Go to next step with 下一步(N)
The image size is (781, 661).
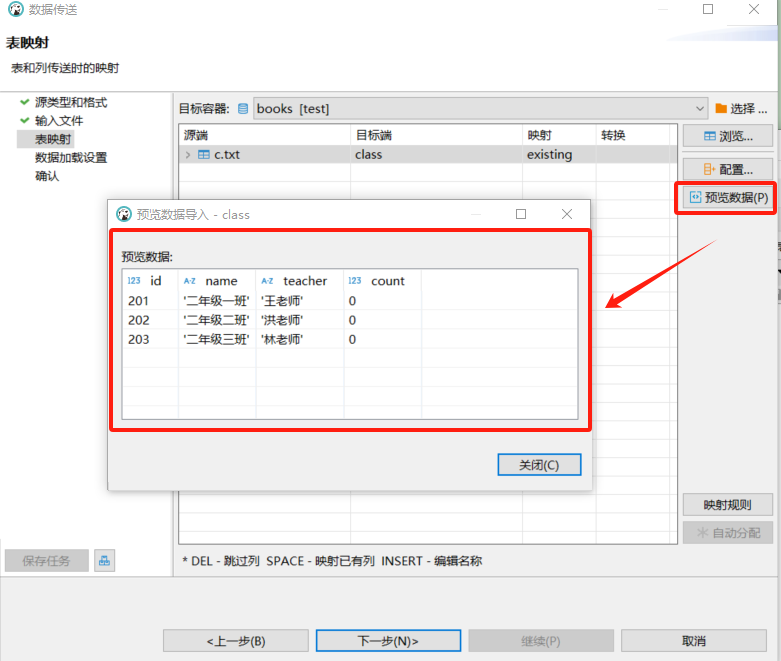388,641
